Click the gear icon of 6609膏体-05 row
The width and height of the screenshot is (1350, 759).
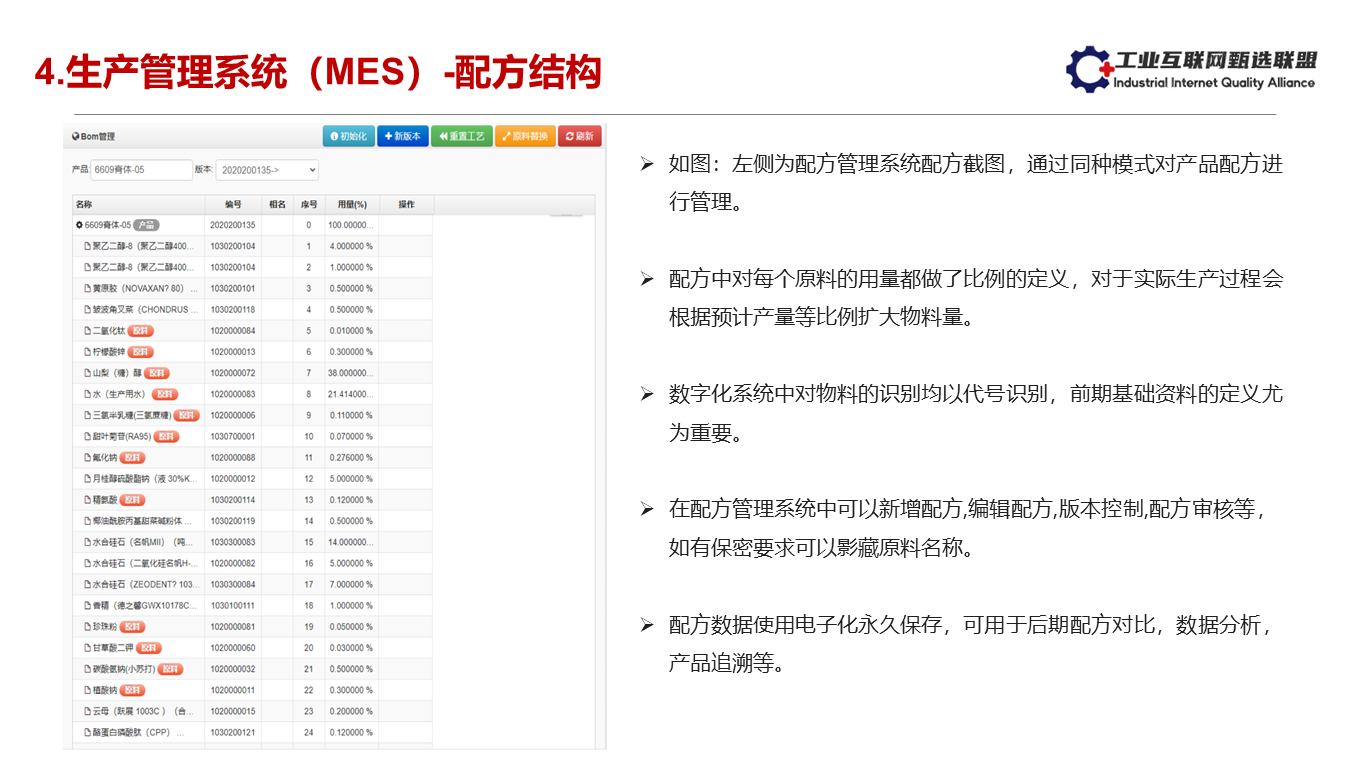pos(79,225)
